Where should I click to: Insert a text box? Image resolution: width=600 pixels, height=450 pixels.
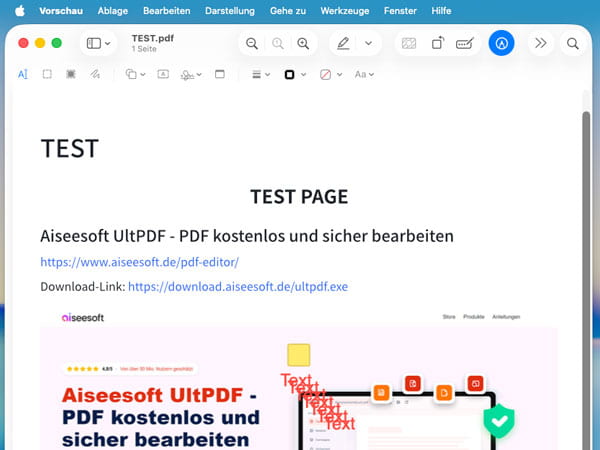pyautogui.click(x=163, y=74)
